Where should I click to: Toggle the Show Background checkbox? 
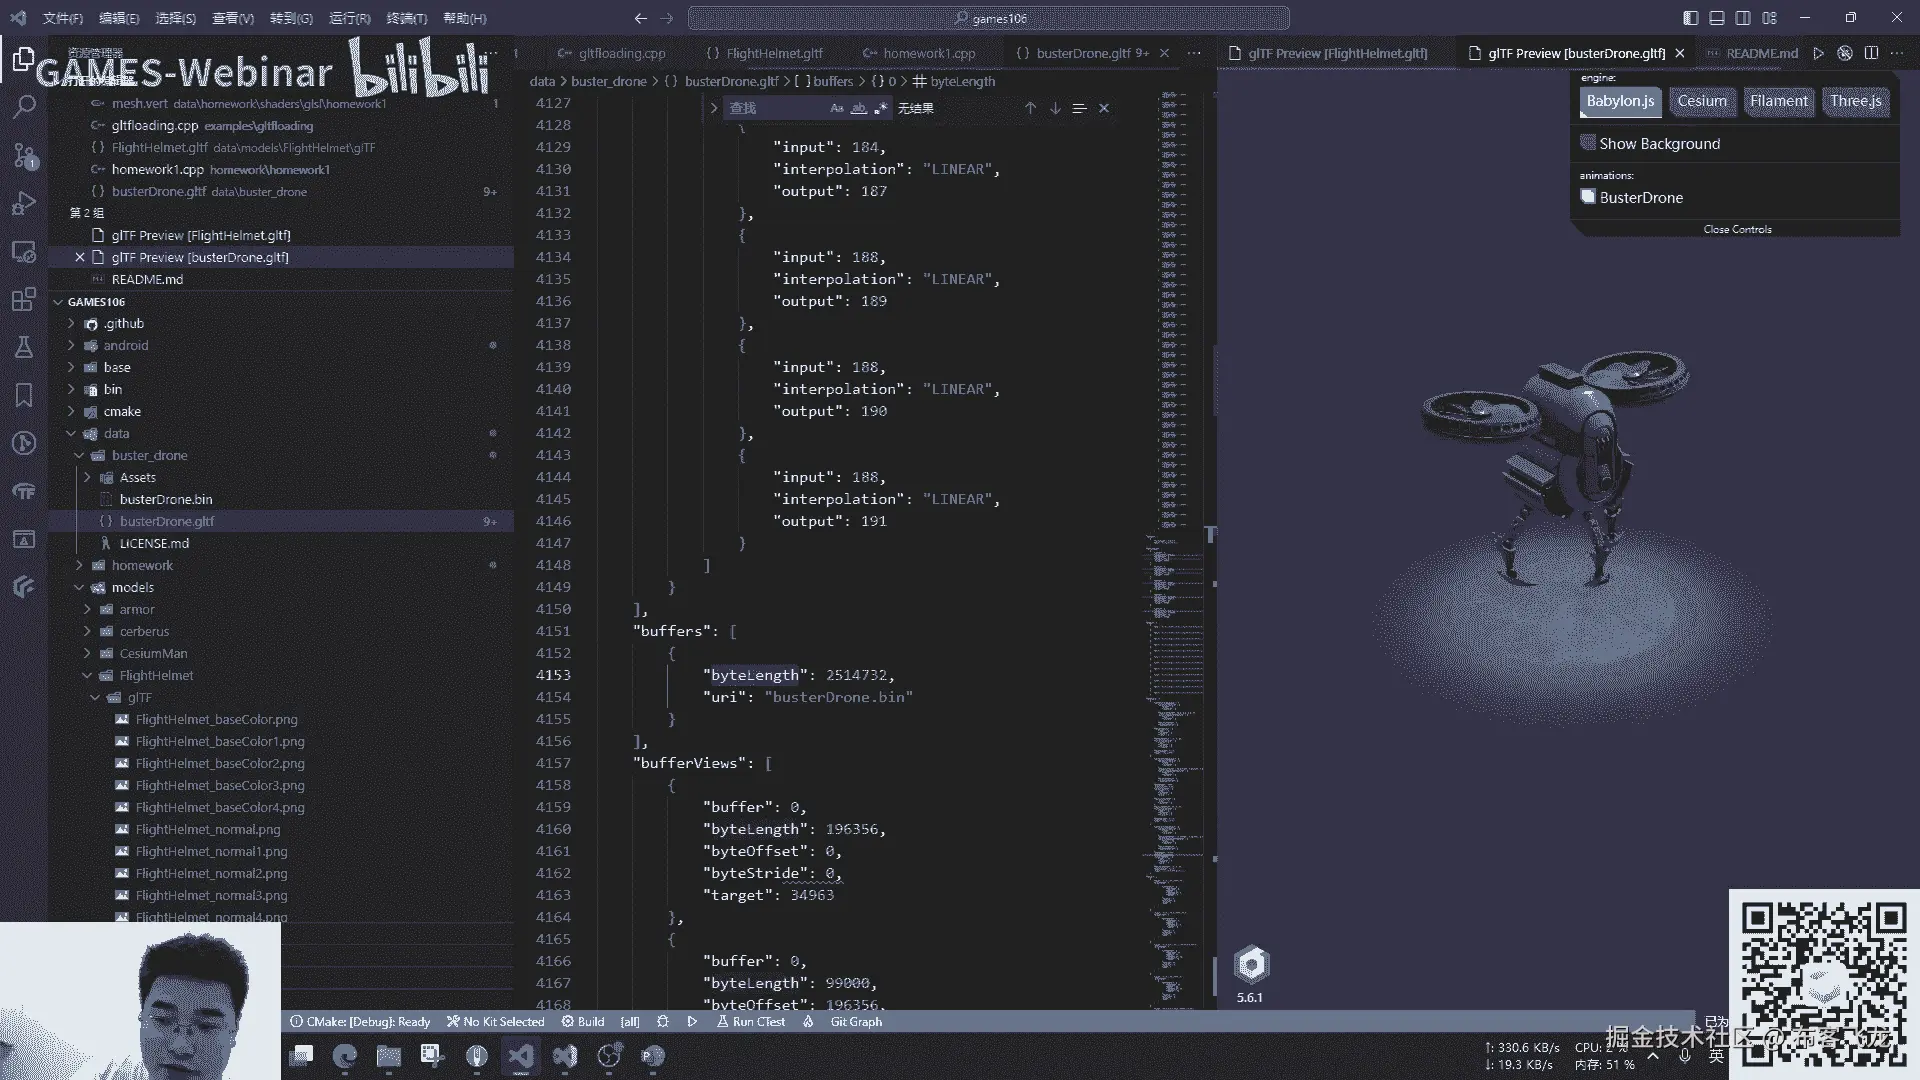pos(1587,143)
